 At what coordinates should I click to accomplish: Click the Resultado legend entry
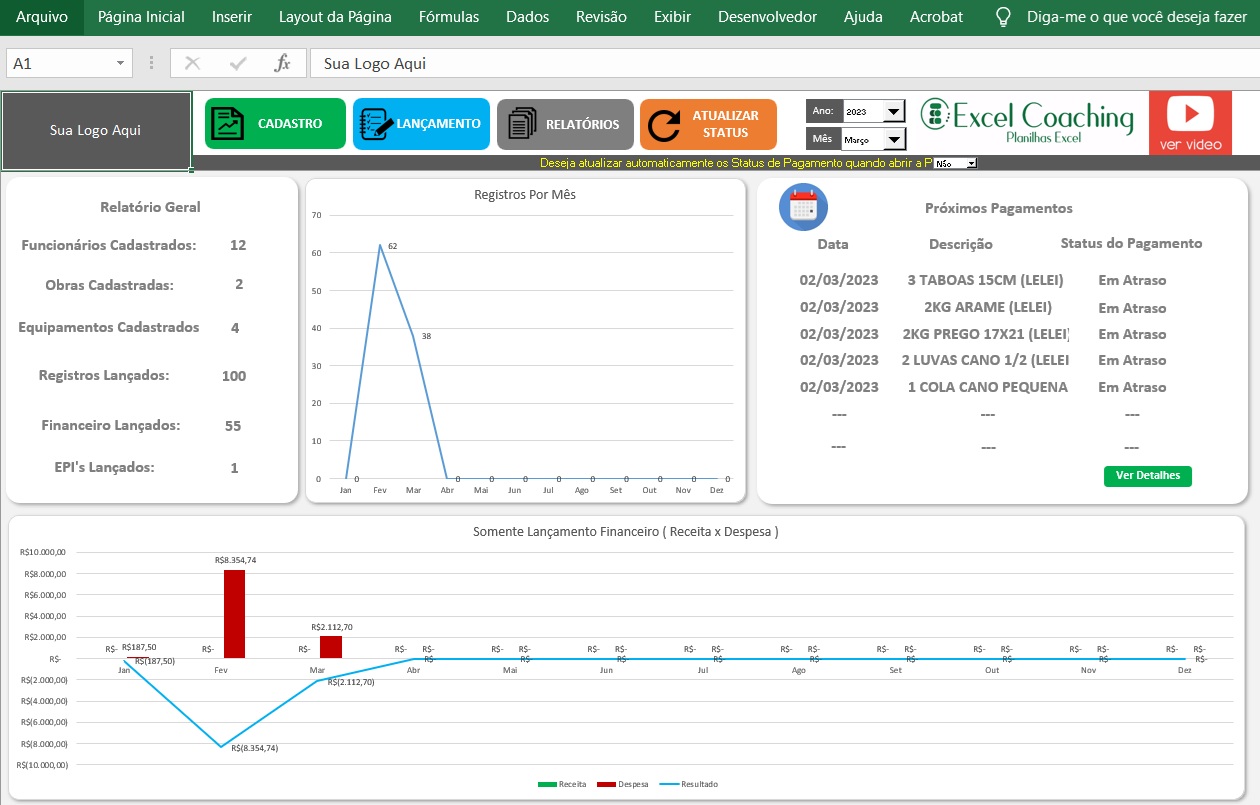(688, 784)
